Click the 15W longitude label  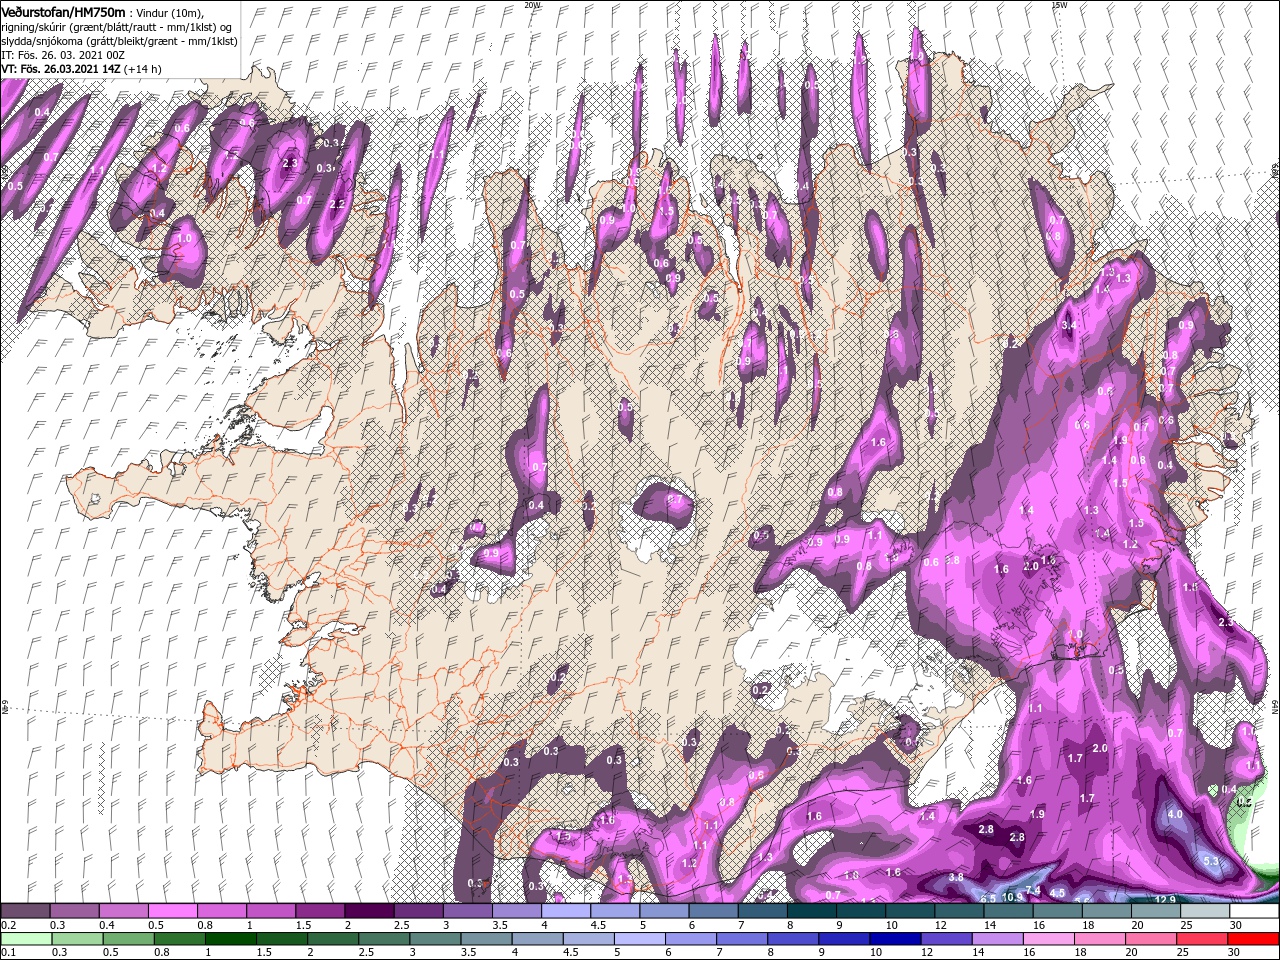point(1059,5)
